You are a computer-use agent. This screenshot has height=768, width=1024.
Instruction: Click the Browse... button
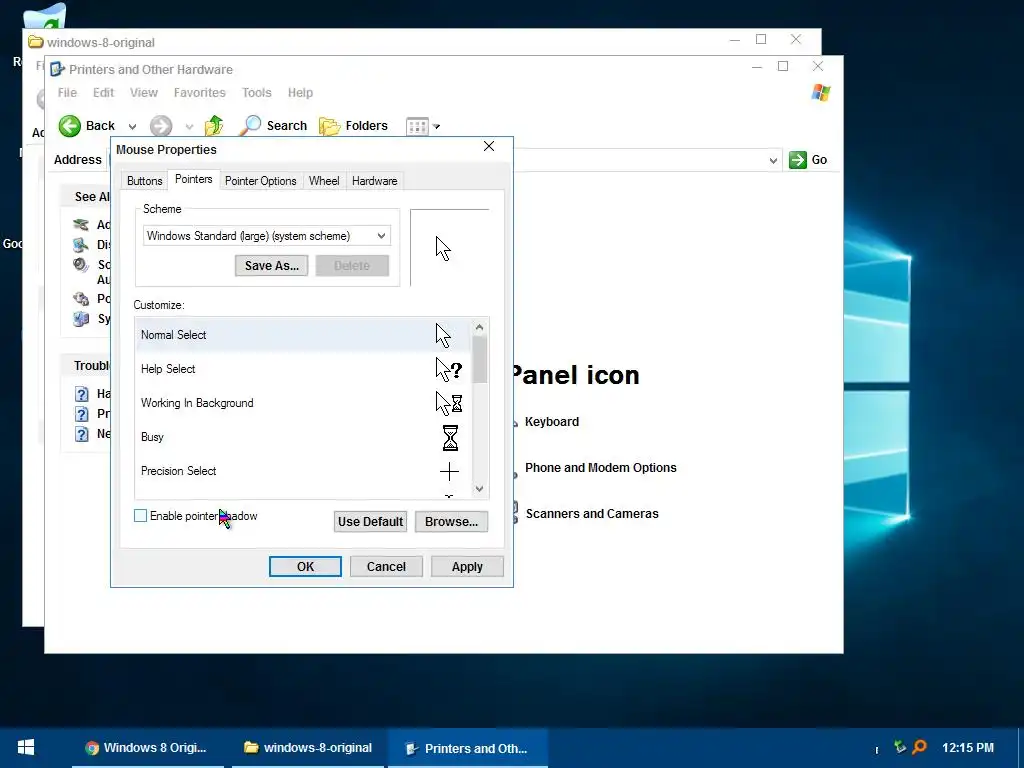click(451, 522)
